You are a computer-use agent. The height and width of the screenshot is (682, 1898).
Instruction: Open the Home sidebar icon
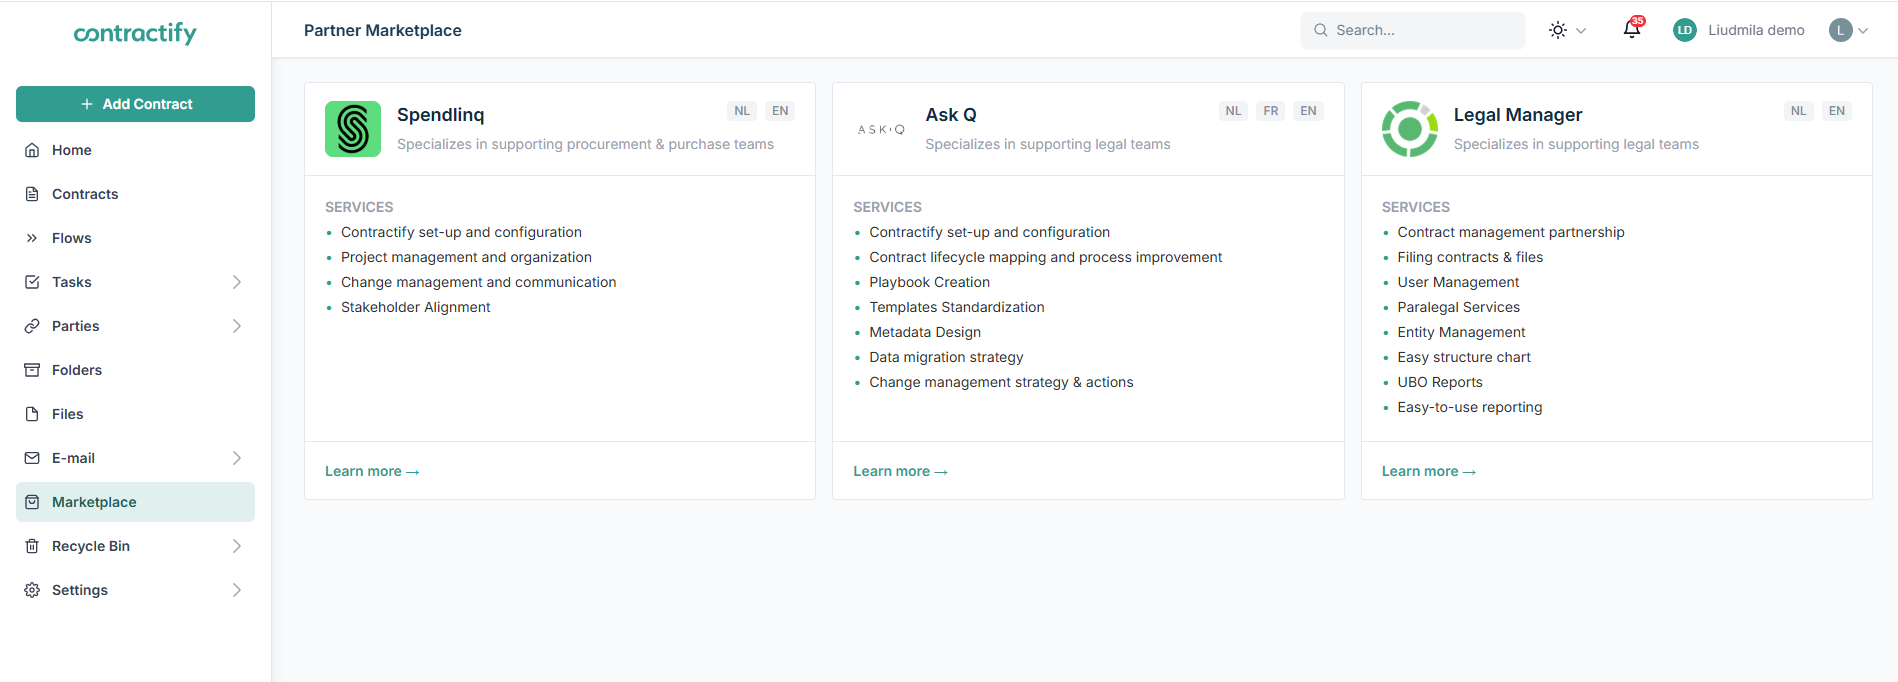[x=32, y=150]
